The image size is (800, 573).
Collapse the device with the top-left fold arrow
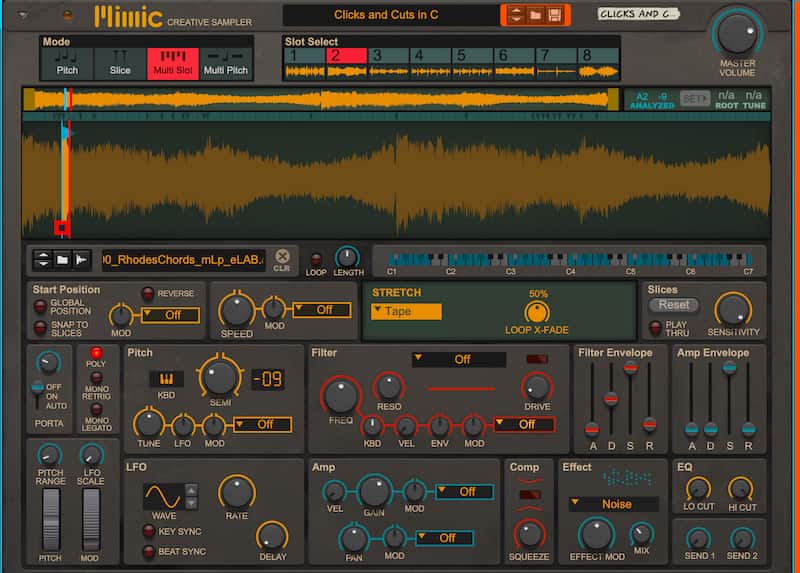[23, 15]
